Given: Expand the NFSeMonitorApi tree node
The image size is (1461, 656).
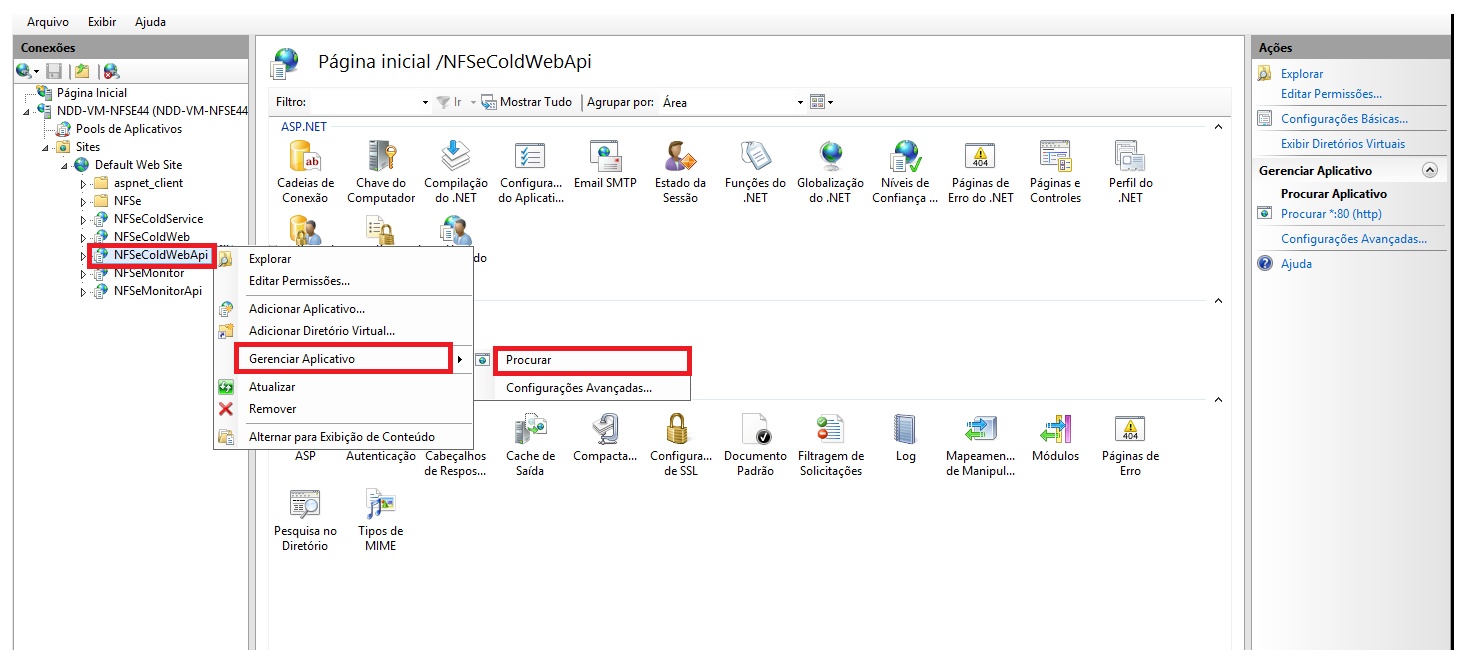Looking at the screenshot, I should point(84,291).
